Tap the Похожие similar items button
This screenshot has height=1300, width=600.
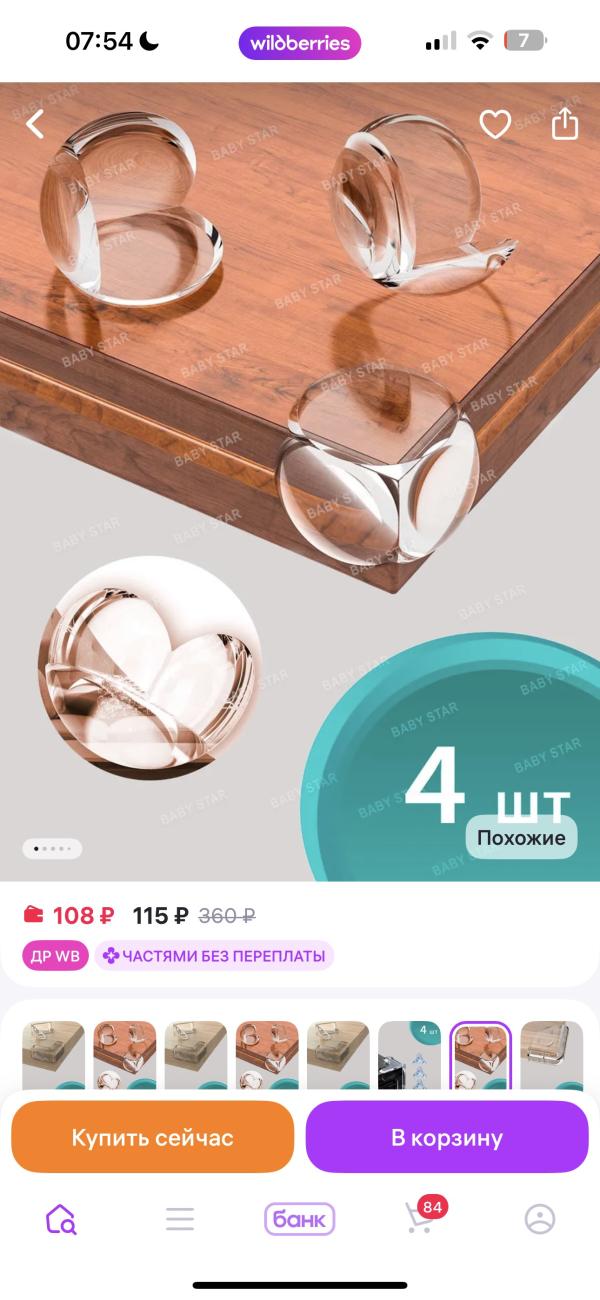coord(521,838)
